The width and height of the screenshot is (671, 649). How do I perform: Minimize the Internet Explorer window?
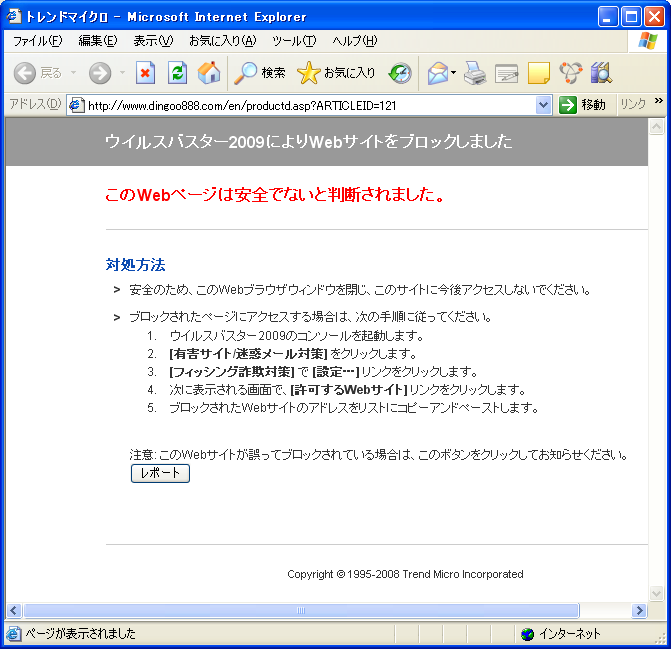point(608,17)
